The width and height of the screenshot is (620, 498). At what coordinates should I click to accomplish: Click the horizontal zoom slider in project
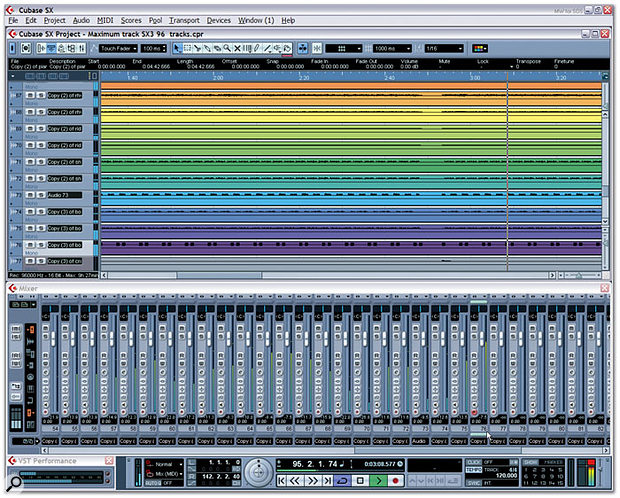point(579,275)
